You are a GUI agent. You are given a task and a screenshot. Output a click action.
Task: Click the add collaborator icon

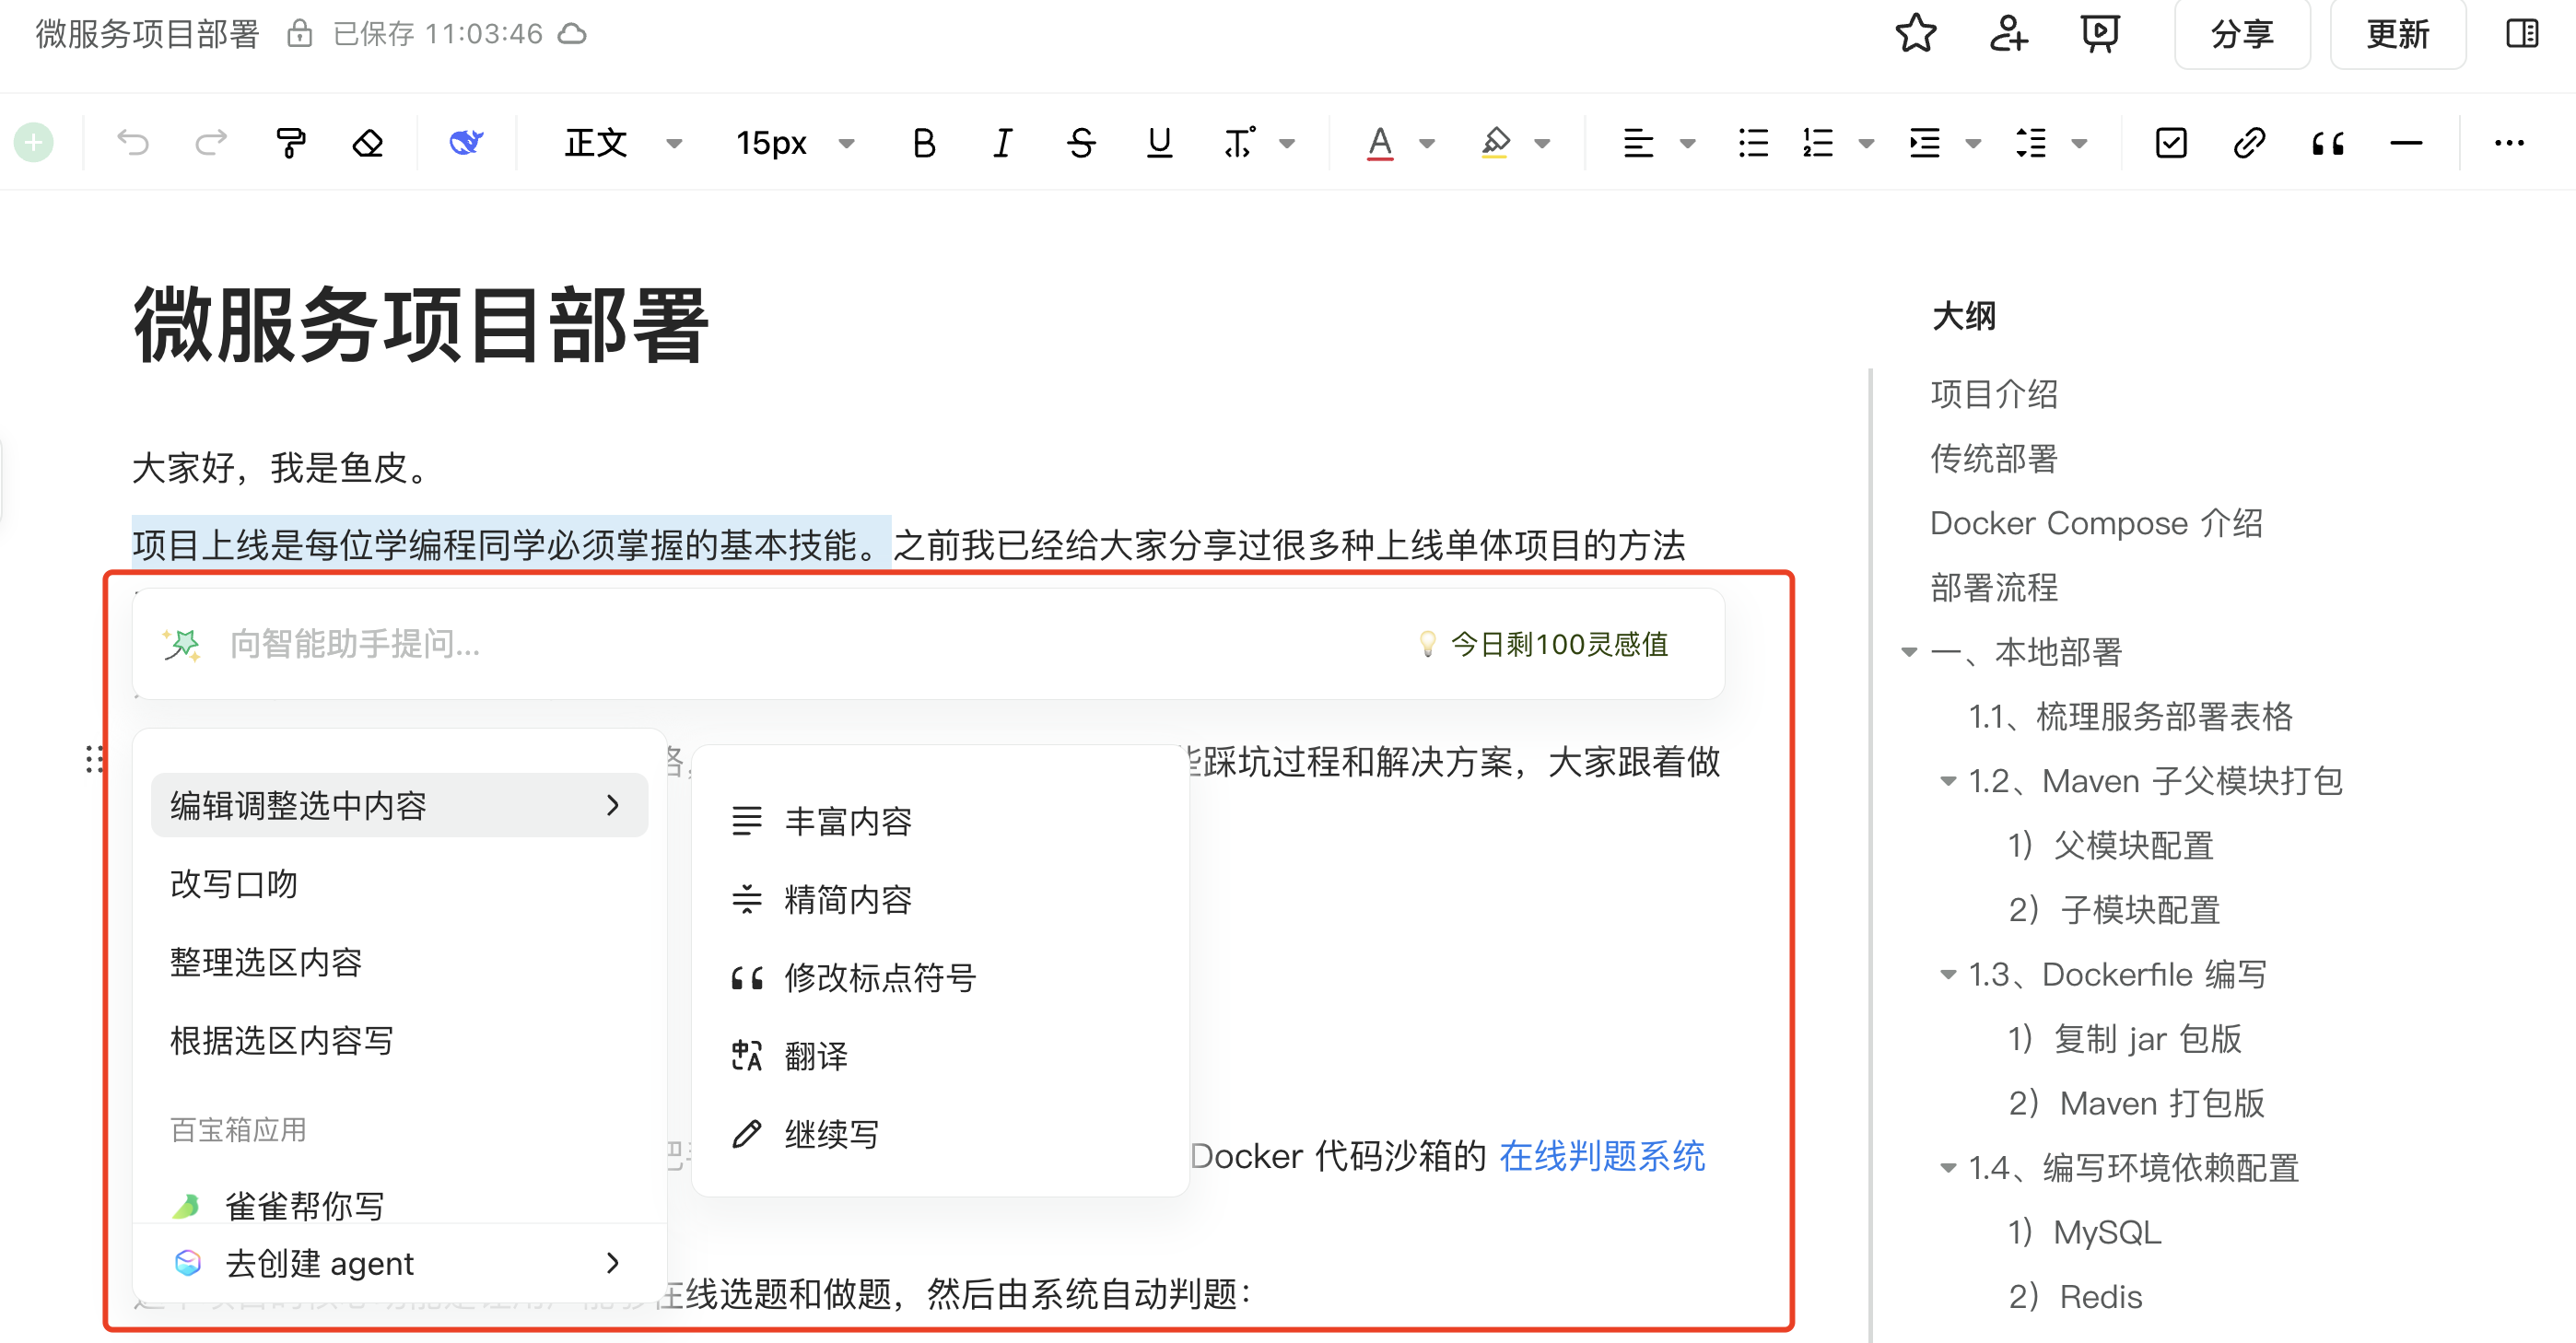(x=2007, y=34)
